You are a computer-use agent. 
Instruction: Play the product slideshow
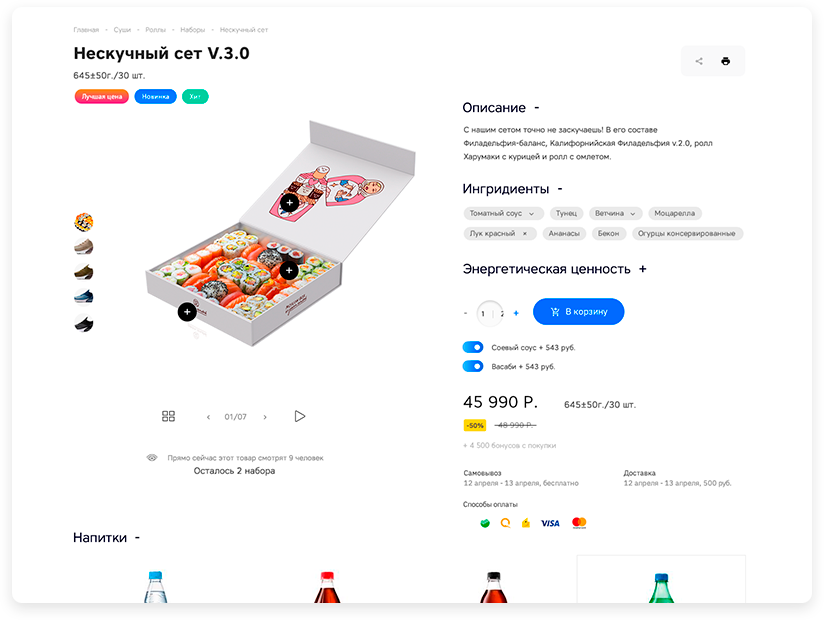click(x=300, y=417)
